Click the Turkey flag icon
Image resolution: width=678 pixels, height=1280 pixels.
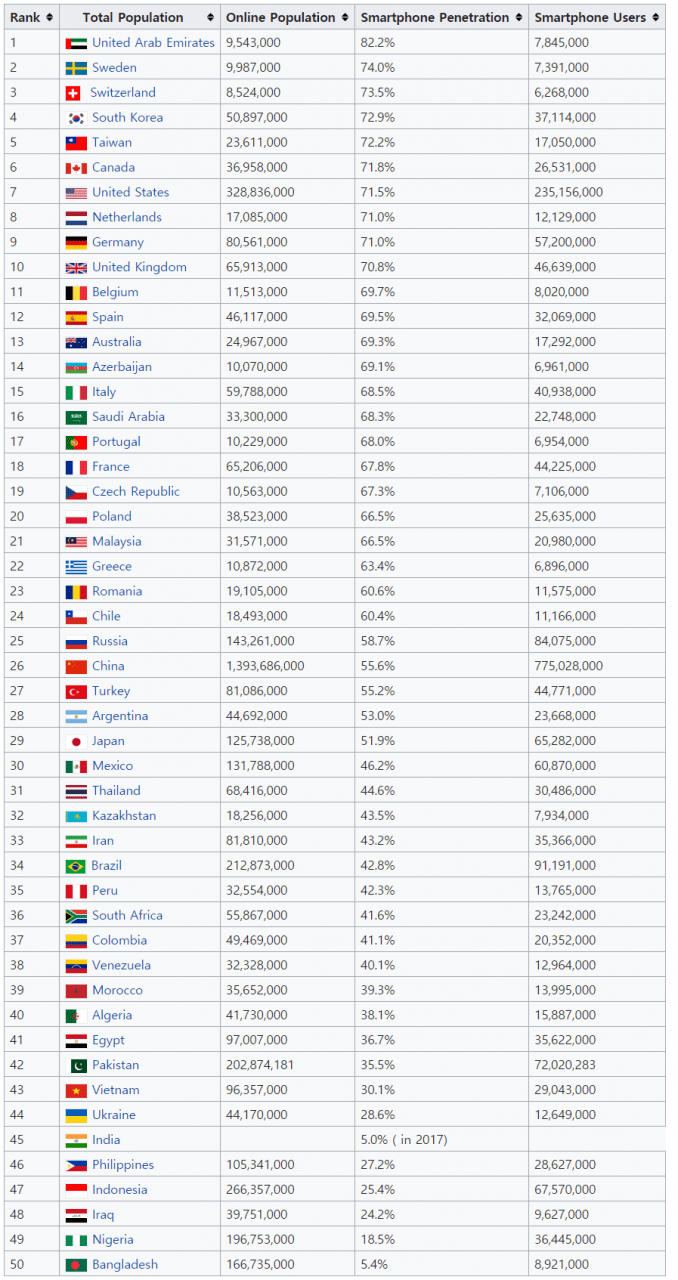76,691
